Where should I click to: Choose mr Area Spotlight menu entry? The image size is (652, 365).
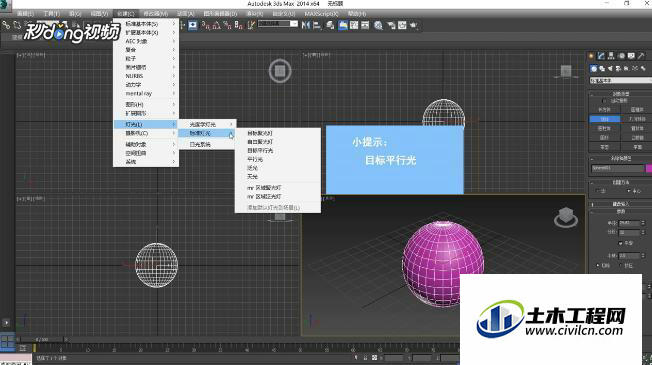coord(278,187)
